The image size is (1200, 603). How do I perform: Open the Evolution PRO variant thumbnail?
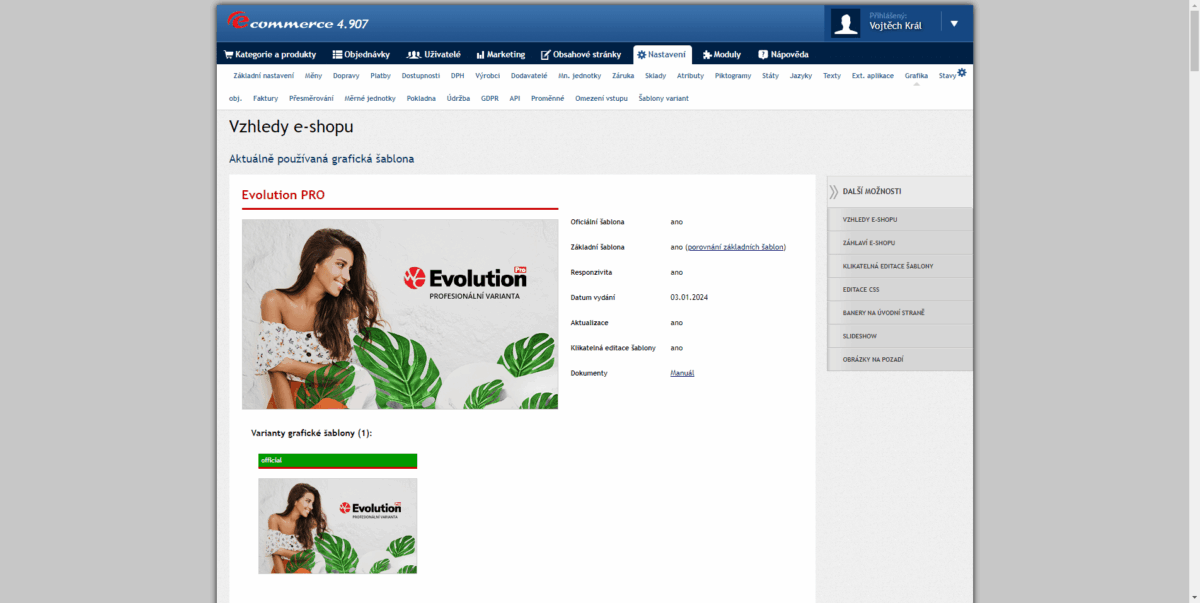pyautogui.click(x=337, y=525)
